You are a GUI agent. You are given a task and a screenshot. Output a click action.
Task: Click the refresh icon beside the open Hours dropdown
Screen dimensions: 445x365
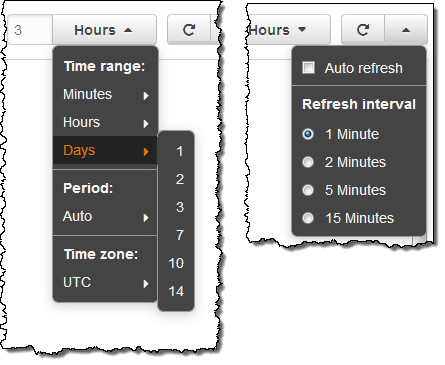[x=189, y=30]
